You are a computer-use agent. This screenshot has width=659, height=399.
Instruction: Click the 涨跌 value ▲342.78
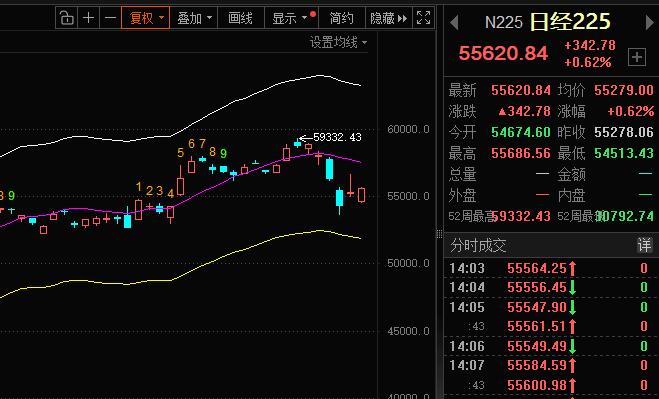click(x=524, y=111)
